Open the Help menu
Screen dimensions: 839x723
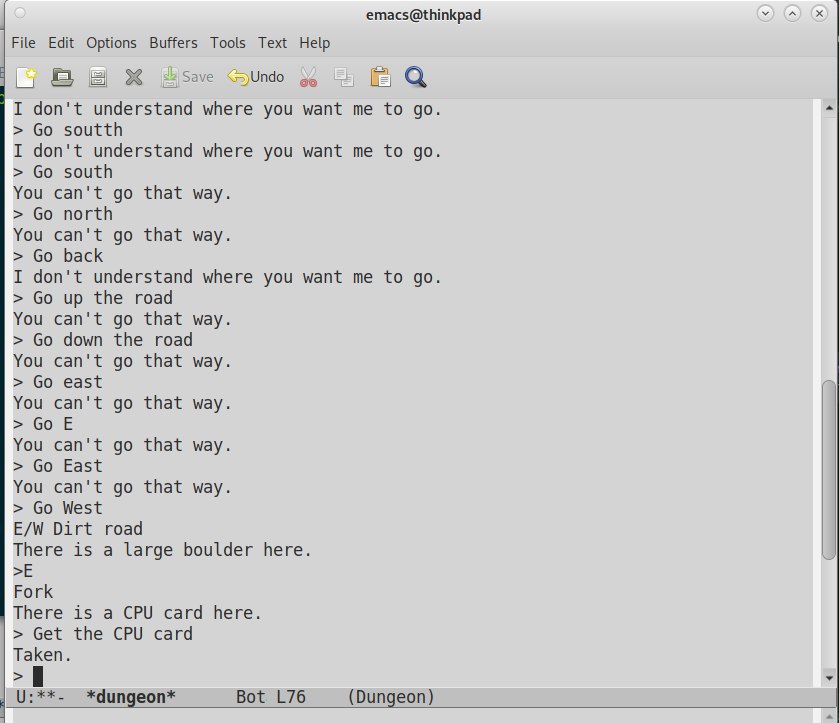[x=314, y=43]
